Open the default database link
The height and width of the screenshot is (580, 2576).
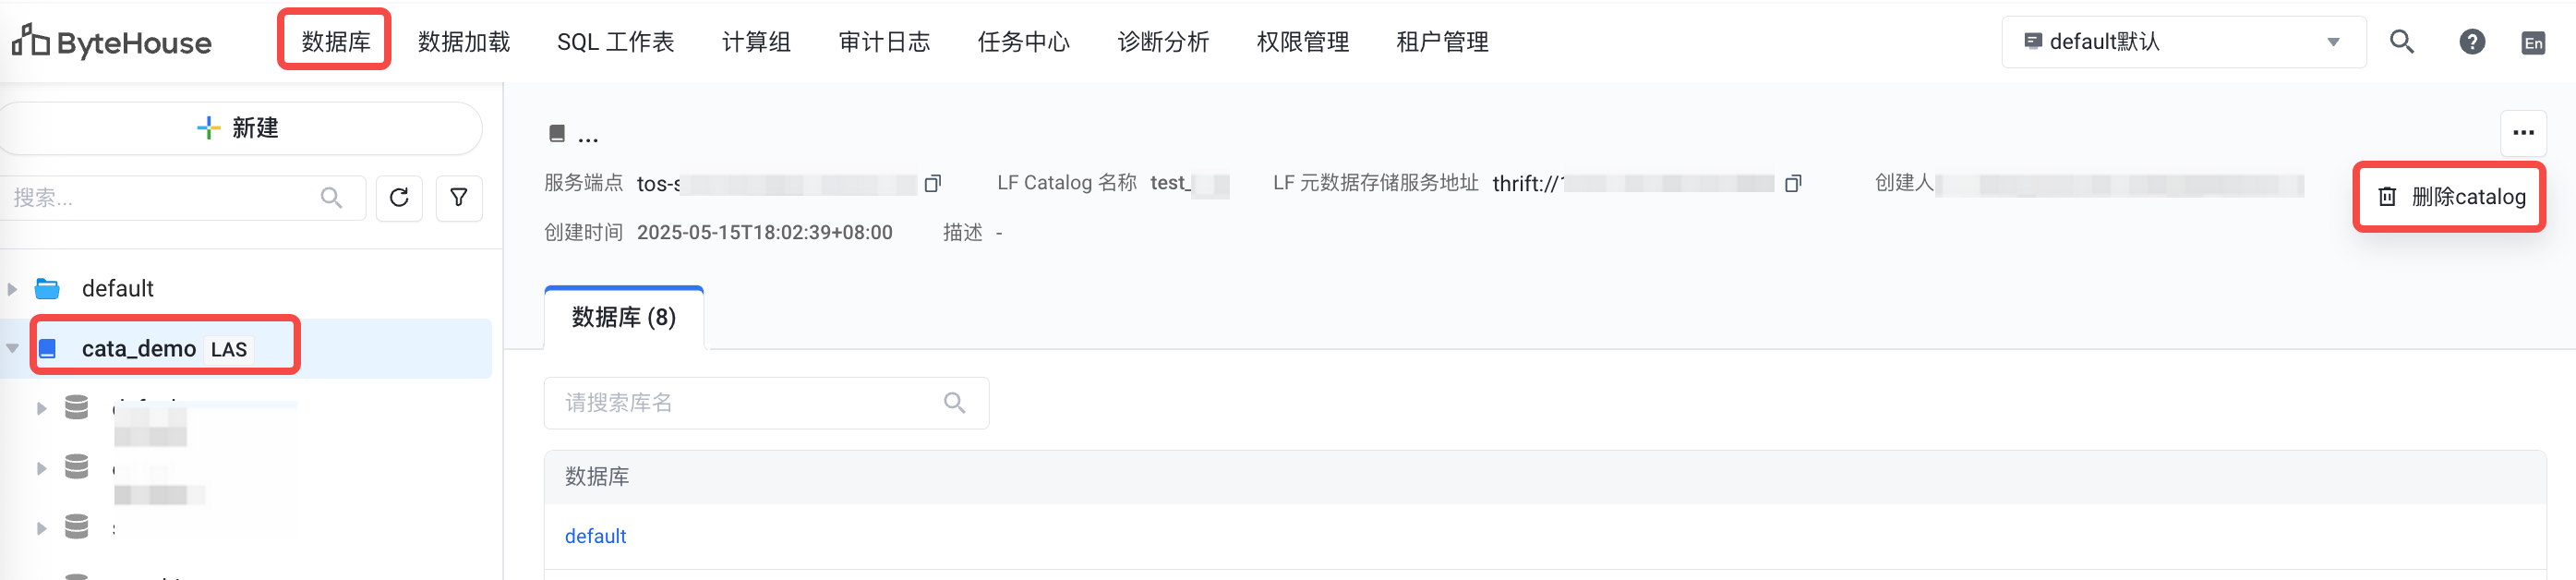[596, 536]
